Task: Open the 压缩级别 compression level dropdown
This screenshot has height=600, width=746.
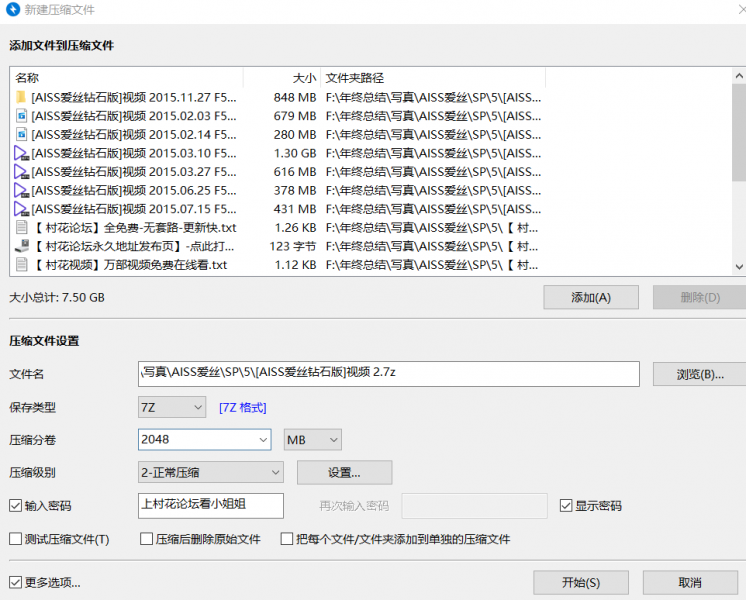Action: [x=211, y=472]
